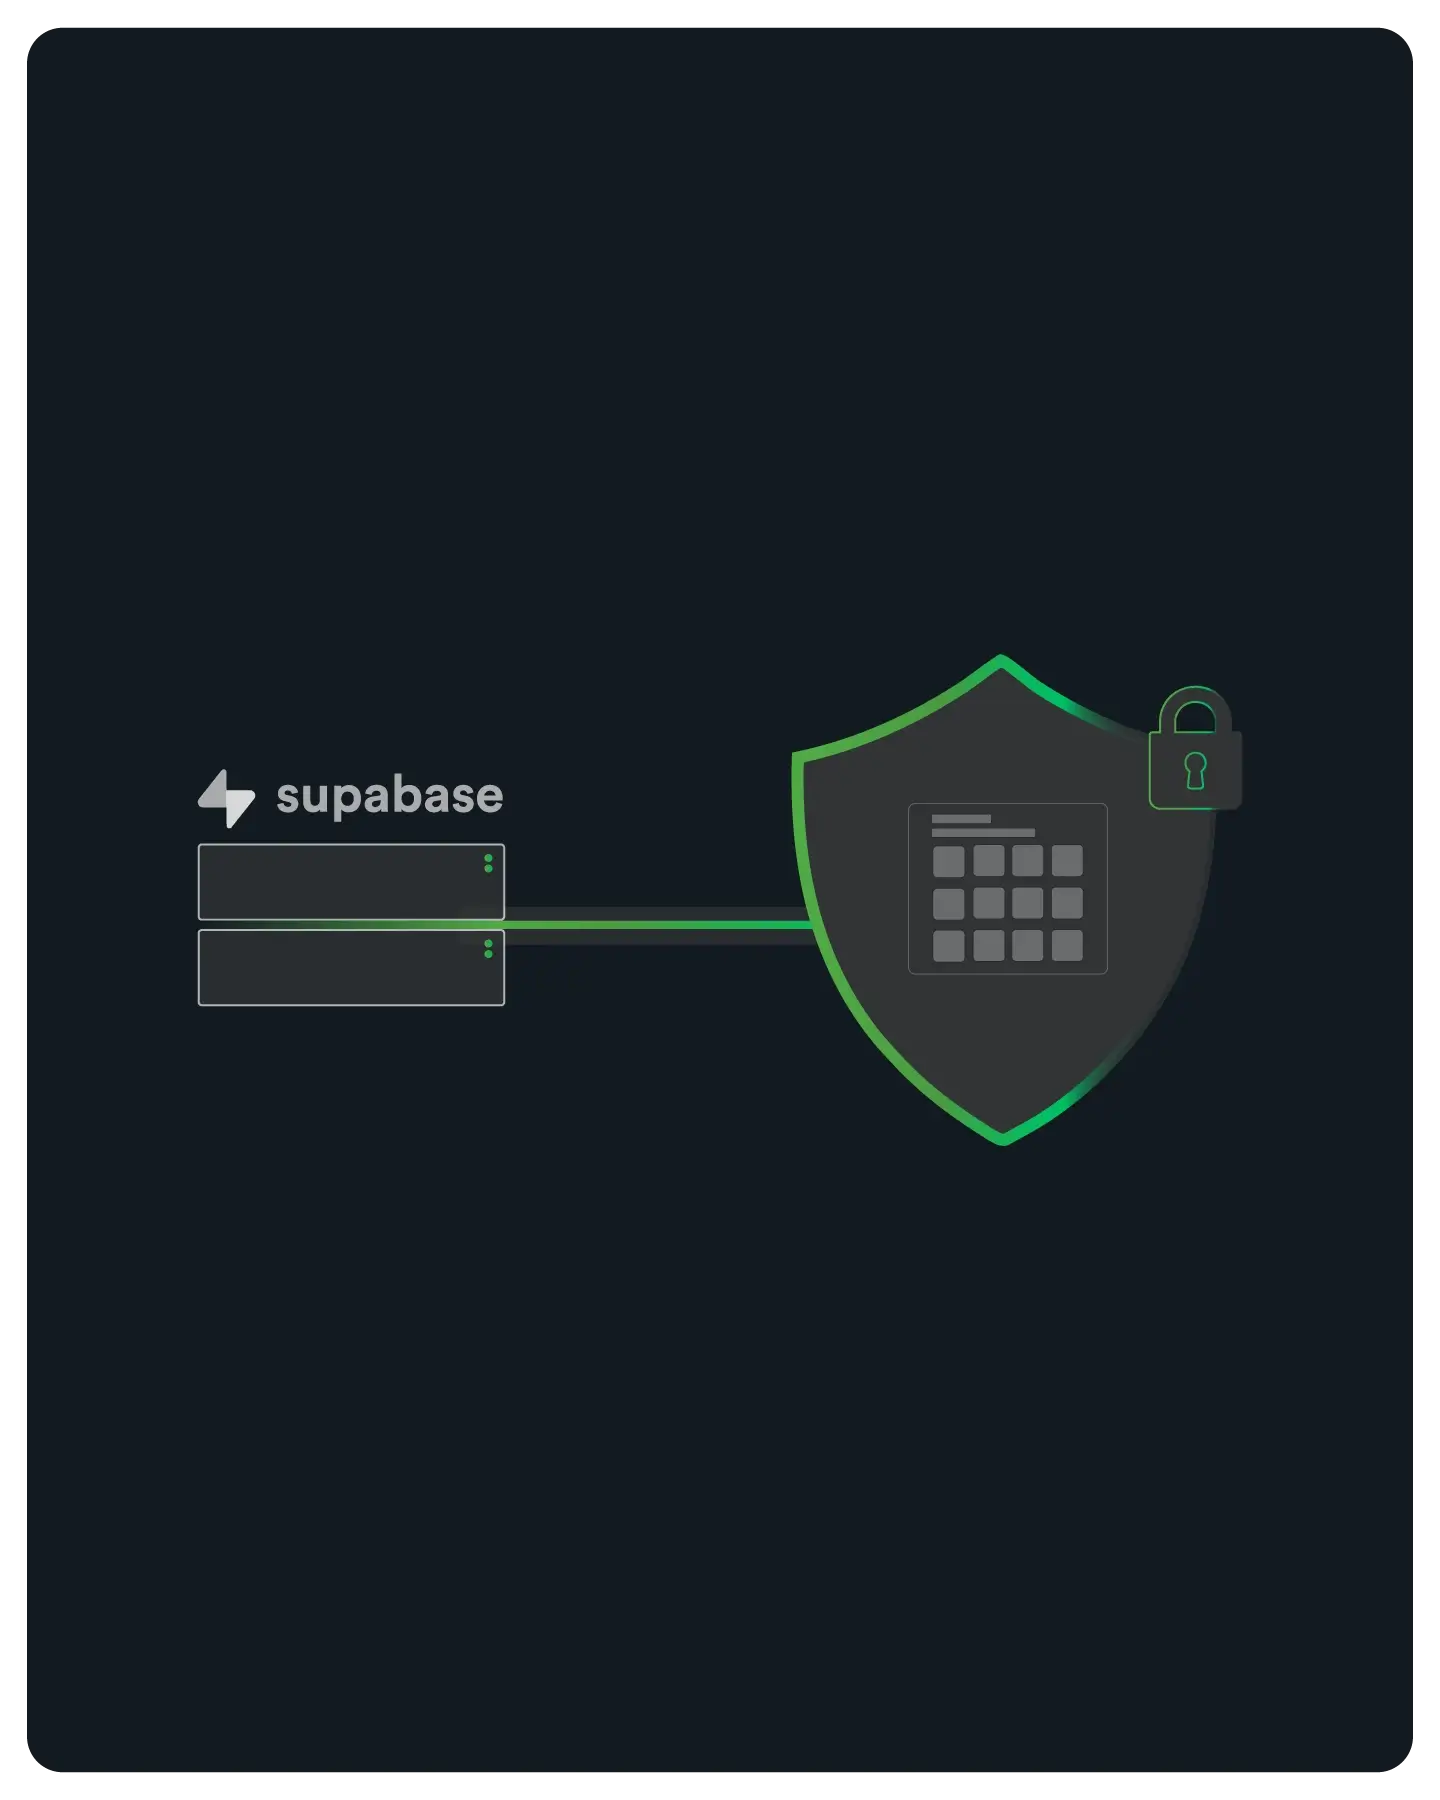1440x1800 pixels.
Task: Click the bottom tip of the shield
Action: [1003, 1139]
